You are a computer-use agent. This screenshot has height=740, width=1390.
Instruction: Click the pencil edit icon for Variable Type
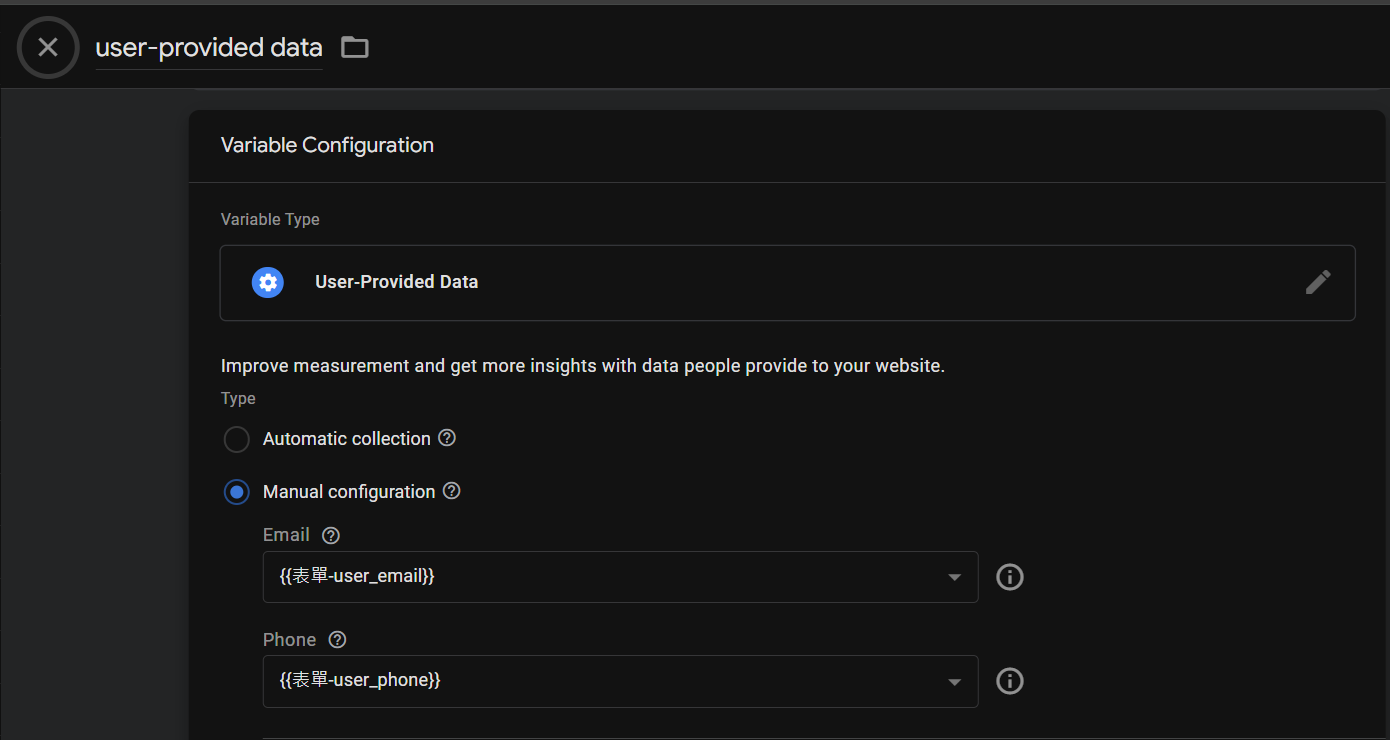tap(1318, 282)
